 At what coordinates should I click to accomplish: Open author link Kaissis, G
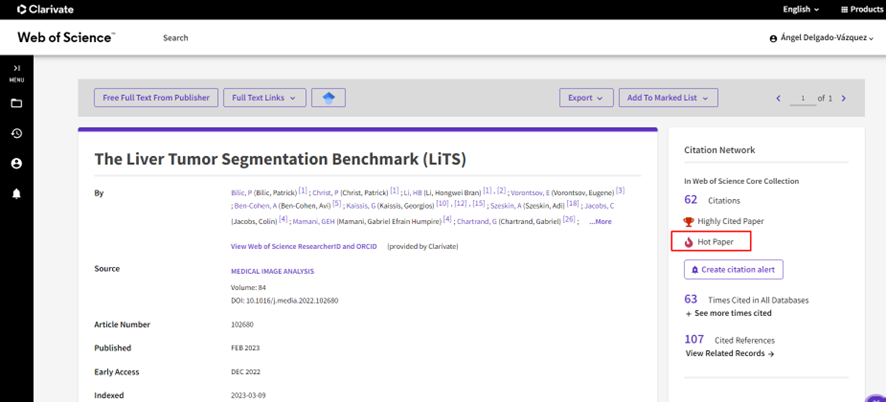pos(361,207)
